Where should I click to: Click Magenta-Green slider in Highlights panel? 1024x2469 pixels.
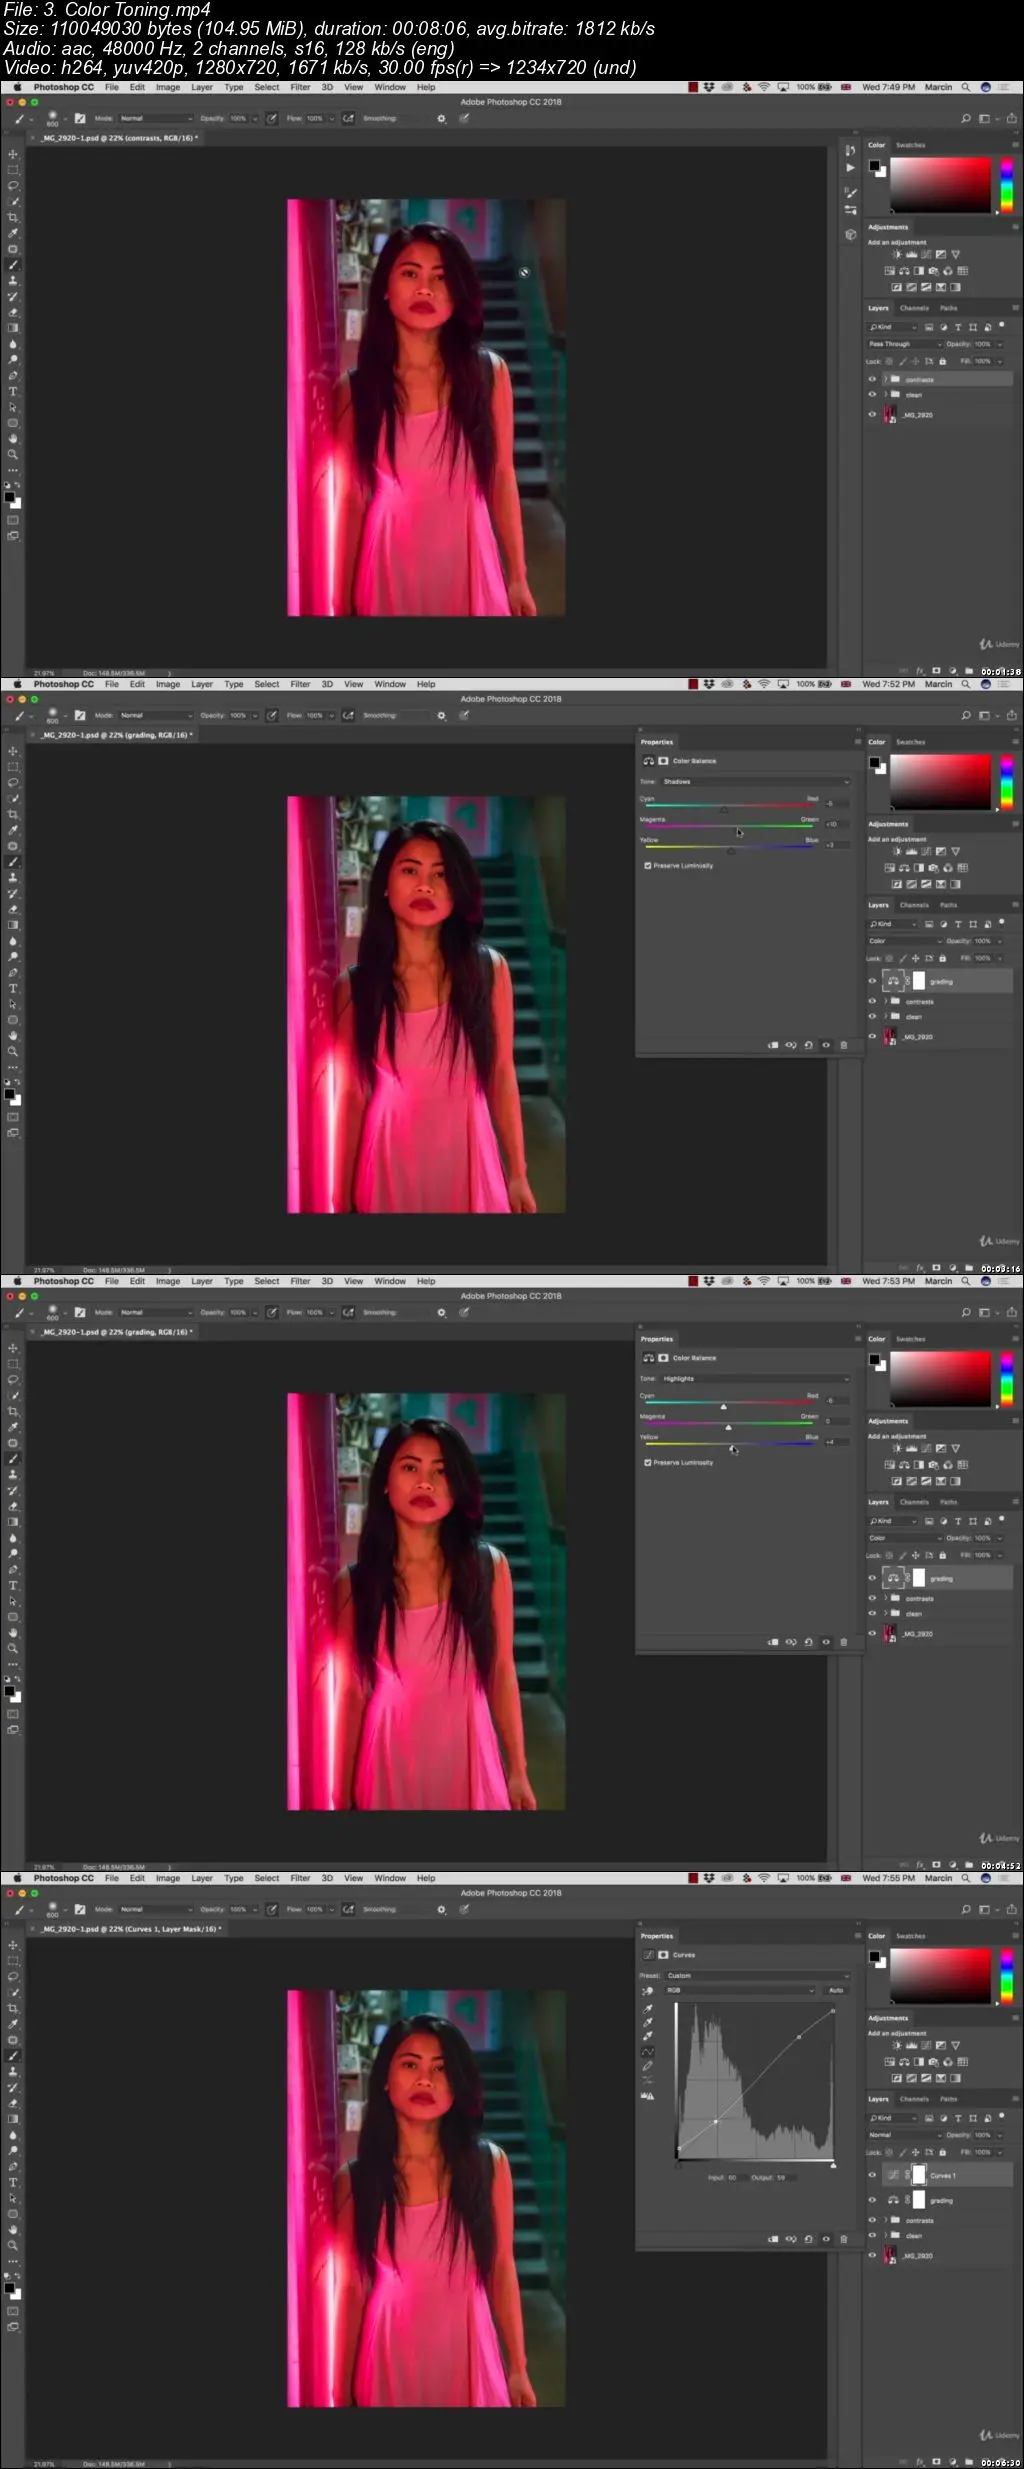click(x=729, y=1424)
